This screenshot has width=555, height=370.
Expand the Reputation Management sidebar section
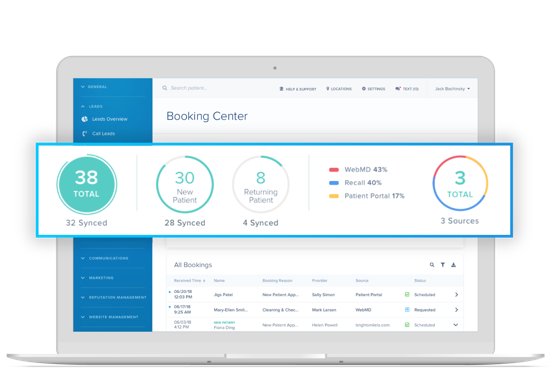[x=113, y=297]
